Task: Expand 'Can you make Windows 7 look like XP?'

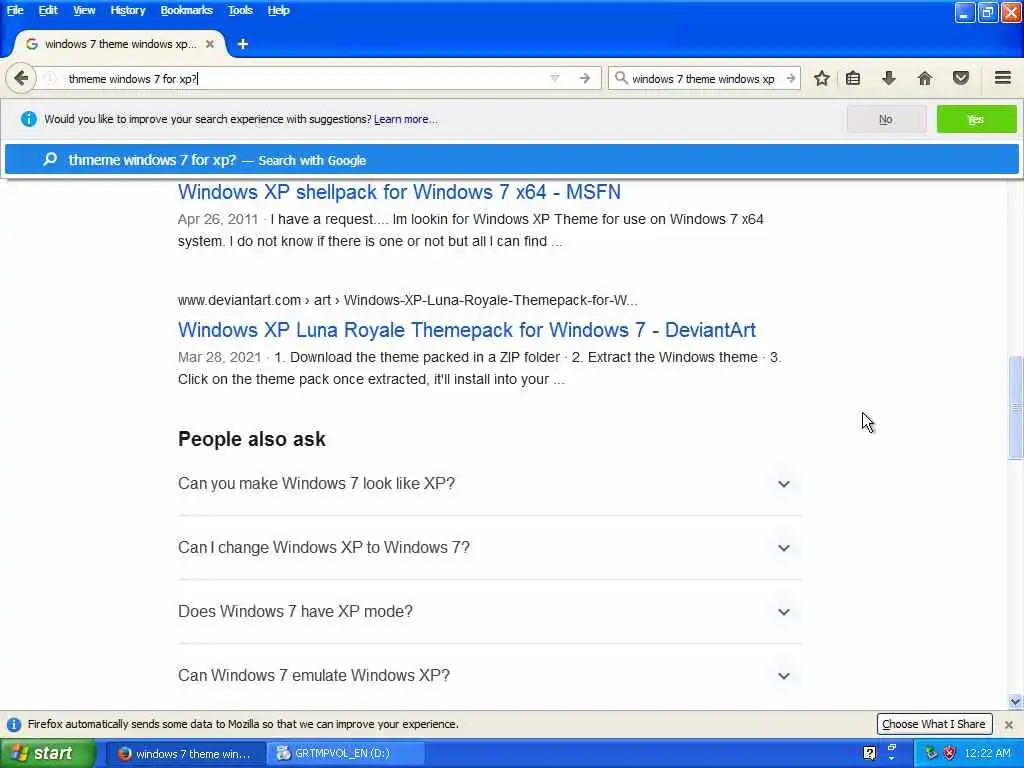Action: [489, 484]
